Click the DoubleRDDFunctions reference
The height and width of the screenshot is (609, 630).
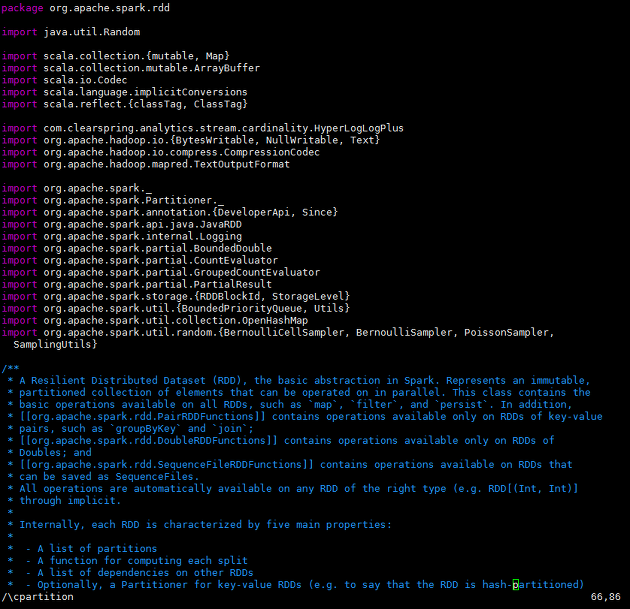point(149,441)
